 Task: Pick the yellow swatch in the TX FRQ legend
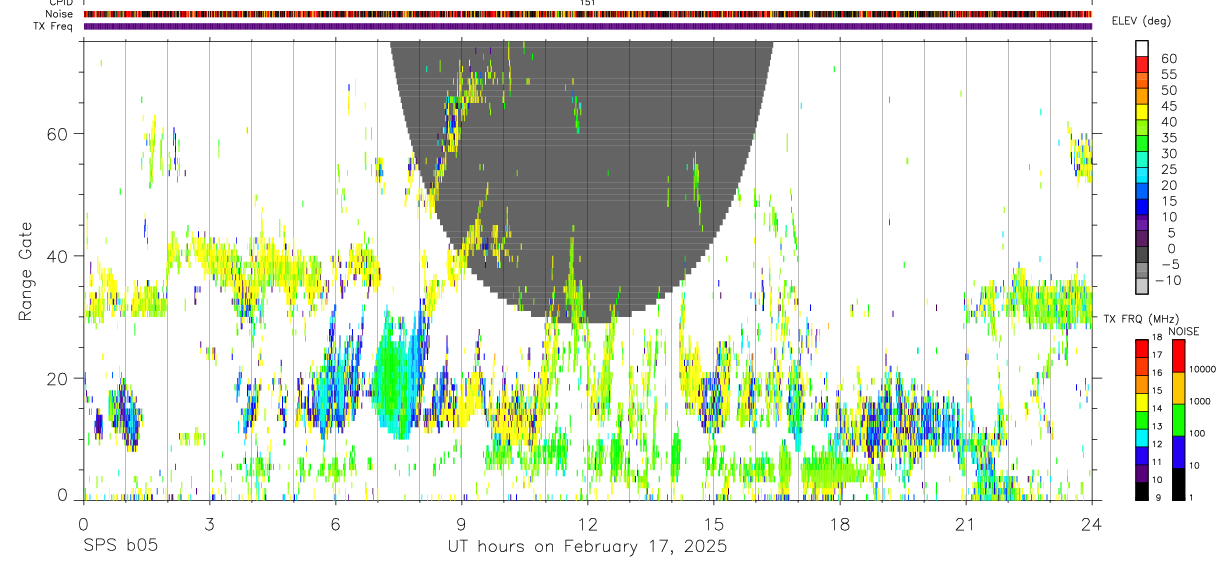click(1142, 402)
